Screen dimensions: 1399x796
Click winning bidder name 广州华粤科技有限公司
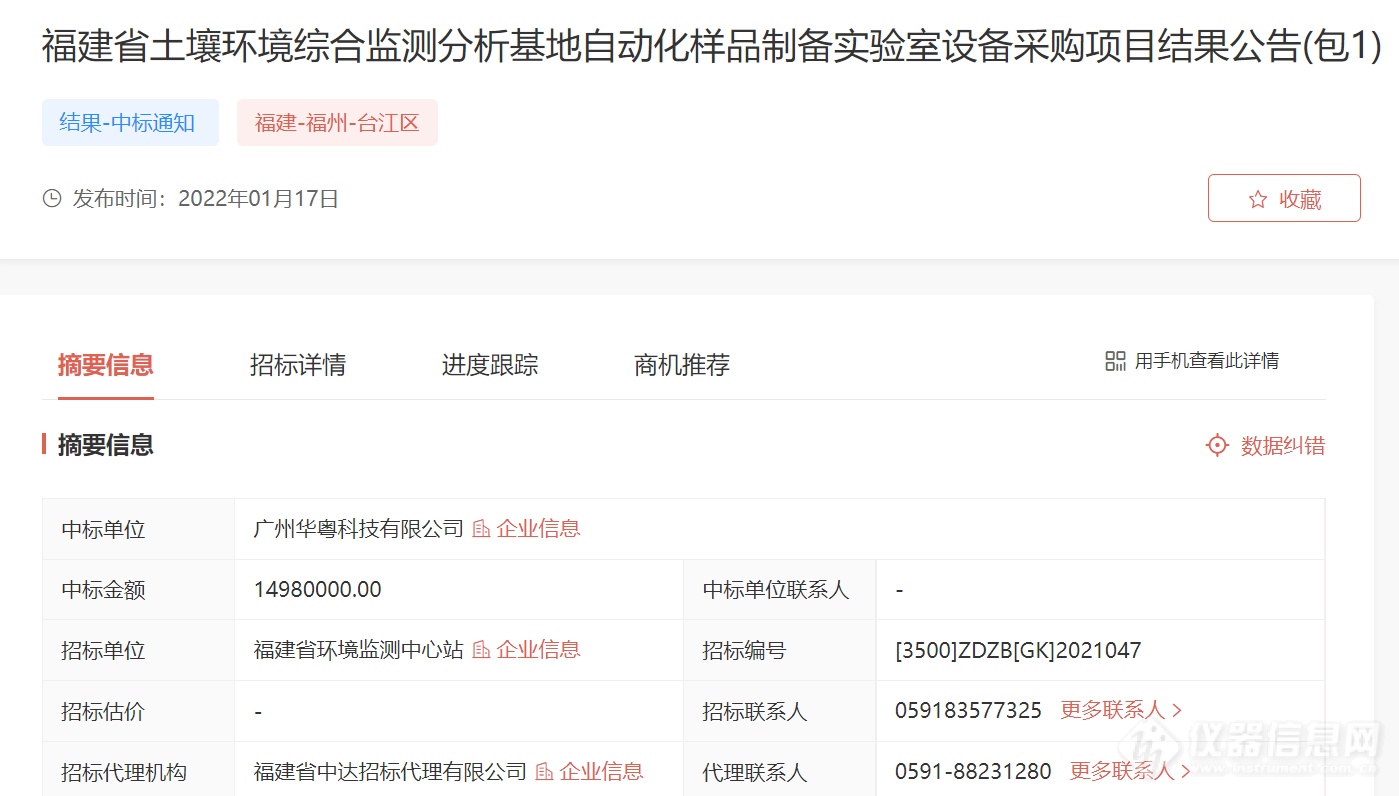pos(359,529)
